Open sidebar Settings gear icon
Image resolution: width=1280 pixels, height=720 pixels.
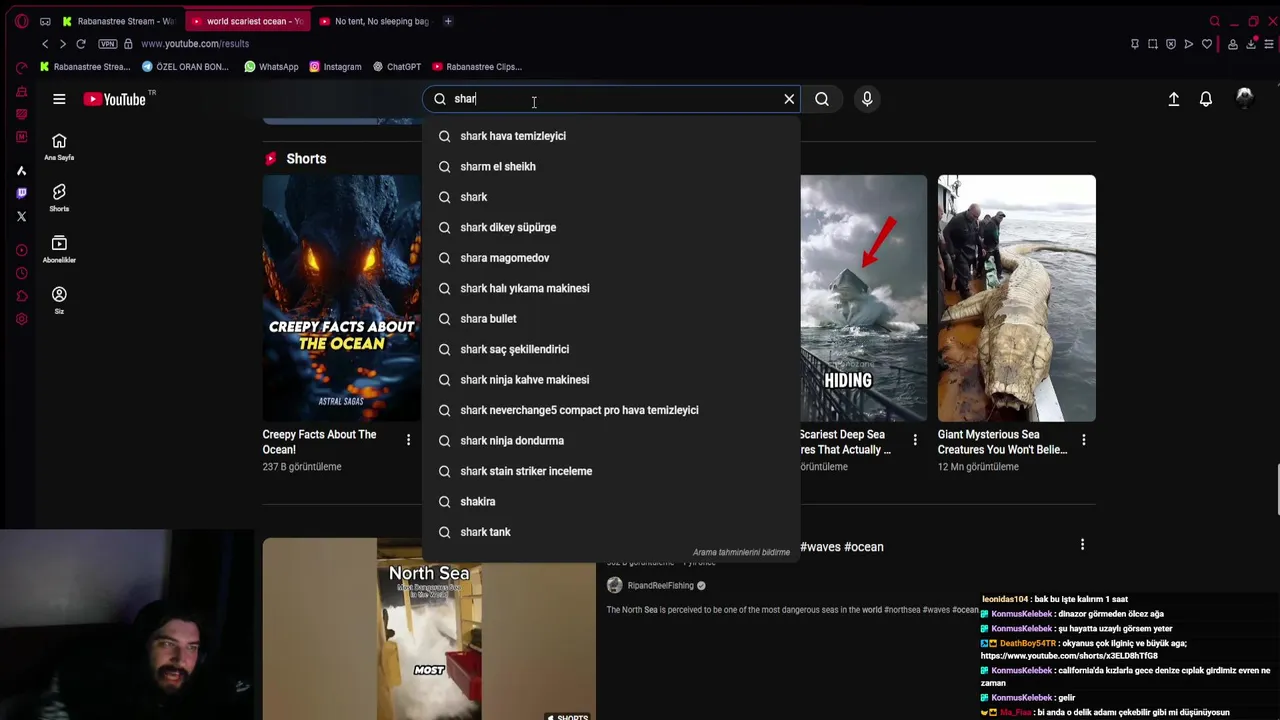pyautogui.click(x=21, y=319)
